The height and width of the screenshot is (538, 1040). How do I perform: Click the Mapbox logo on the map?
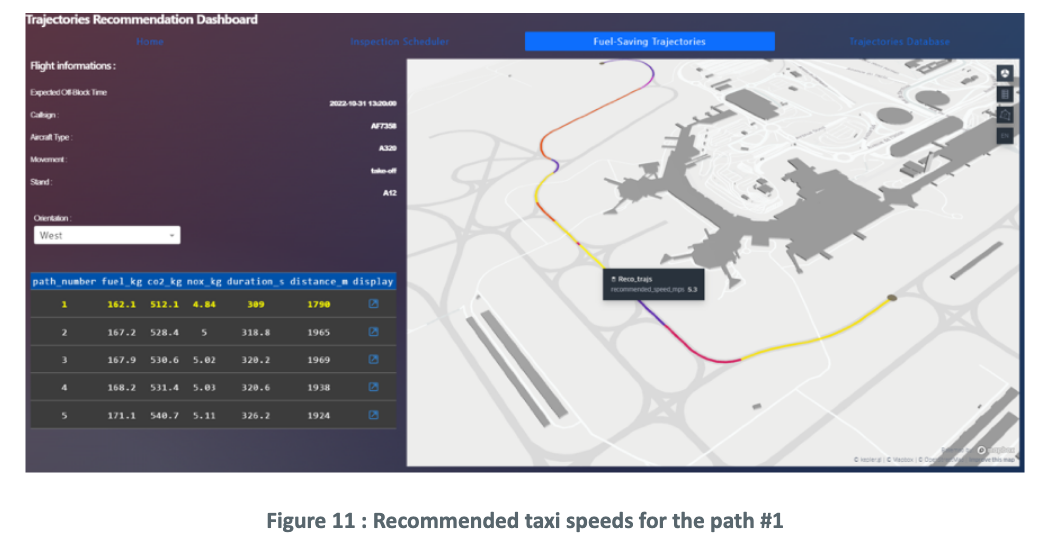(995, 450)
